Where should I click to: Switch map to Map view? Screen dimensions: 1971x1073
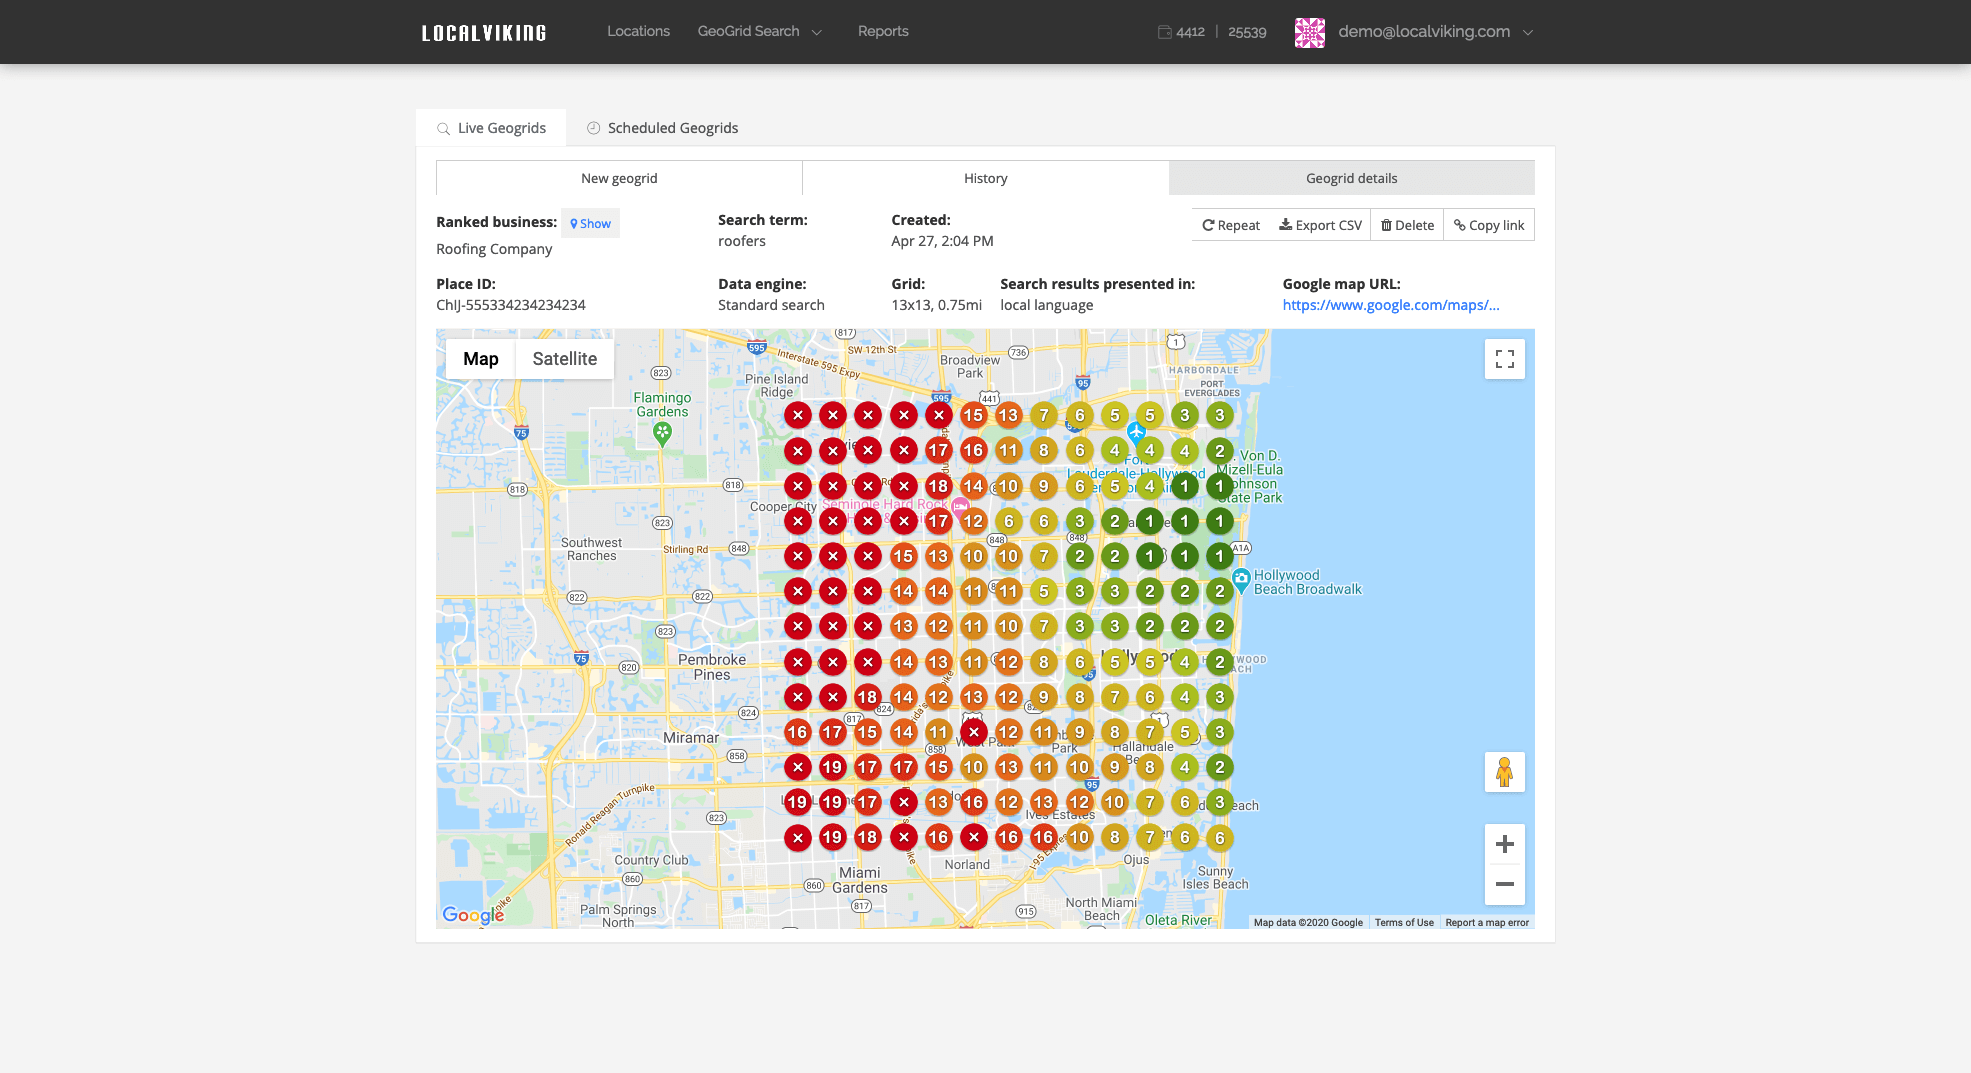click(x=480, y=359)
